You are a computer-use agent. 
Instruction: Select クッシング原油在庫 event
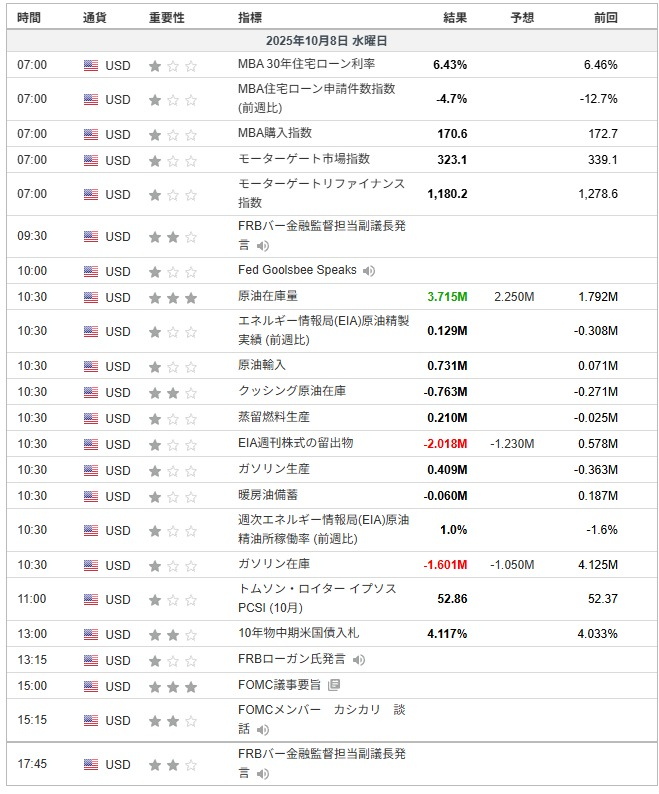pyautogui.click(x=293, y=392)
